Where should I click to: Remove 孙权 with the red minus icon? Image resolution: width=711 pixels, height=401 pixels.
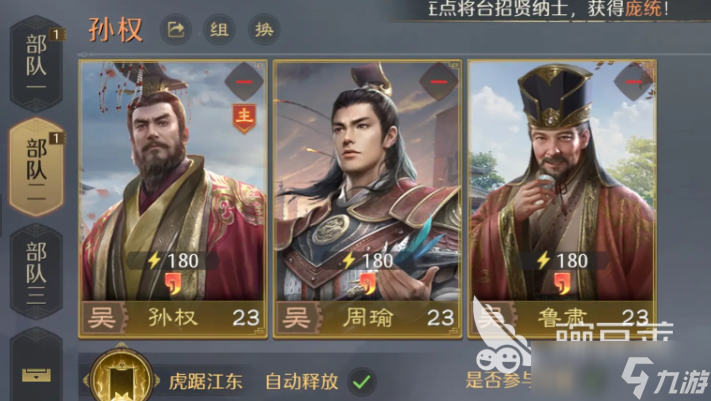(x=244, y=82)
